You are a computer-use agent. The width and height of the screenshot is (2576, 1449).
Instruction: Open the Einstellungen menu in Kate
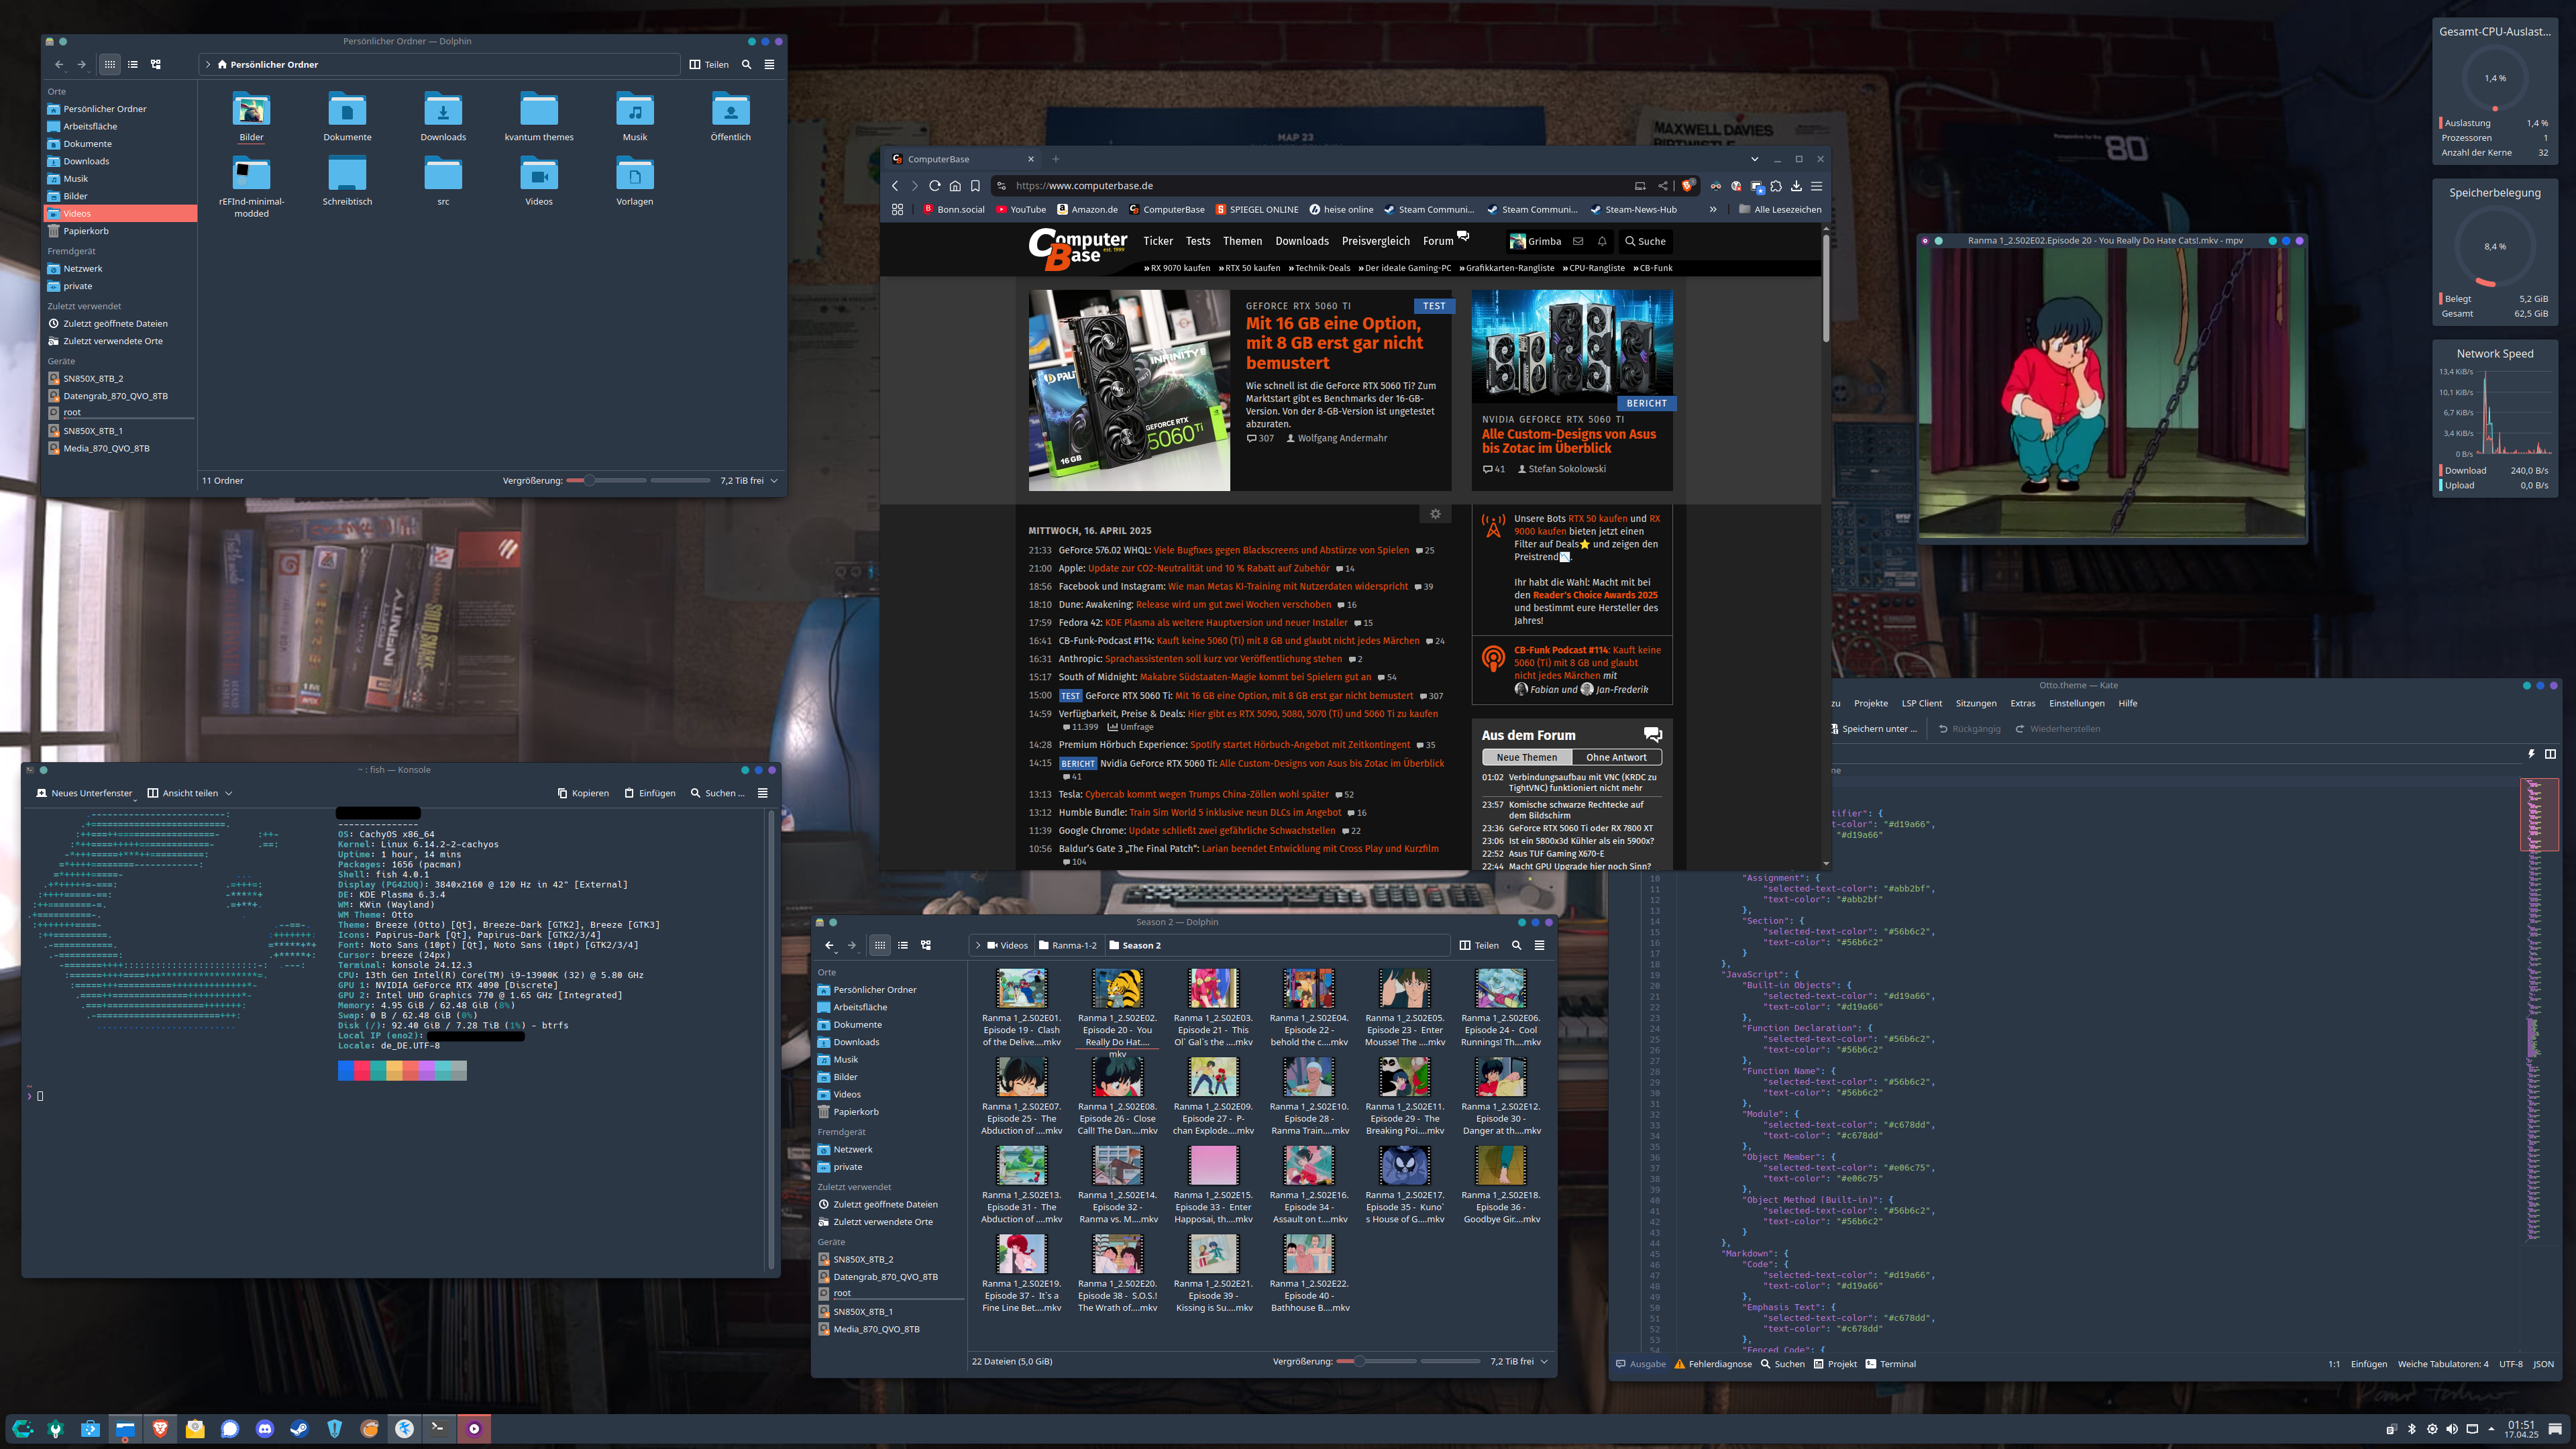point(2076,703)
